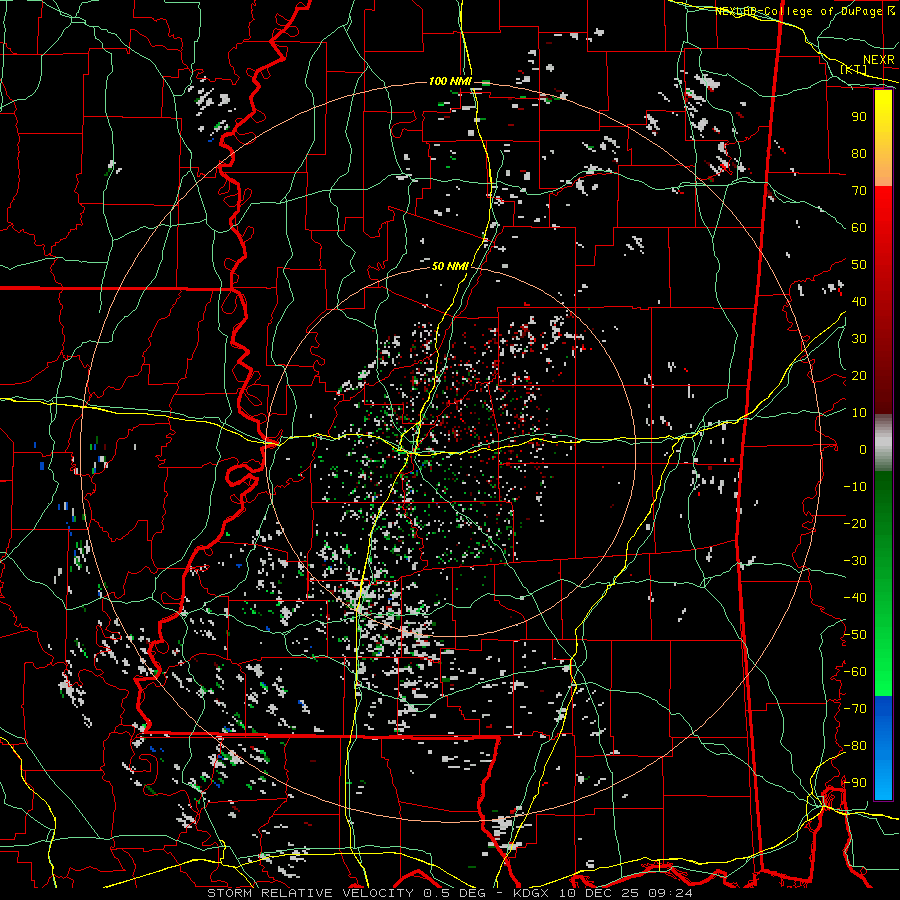Click the "-70" value on the velocity scale
Viewport: 900px width, 900px height.
click(x=855, y=709)
